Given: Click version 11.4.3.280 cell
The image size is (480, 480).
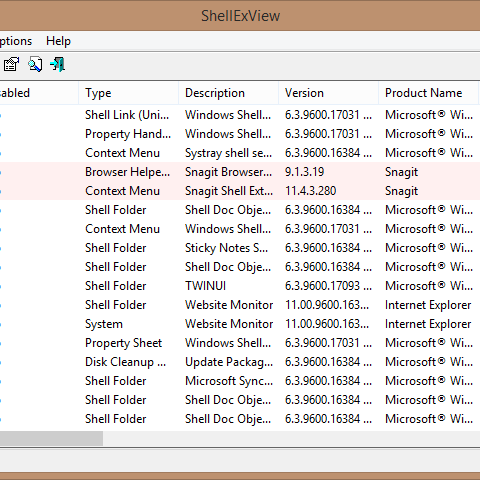Looking at the screenshot, I should (x=310, y=191).
